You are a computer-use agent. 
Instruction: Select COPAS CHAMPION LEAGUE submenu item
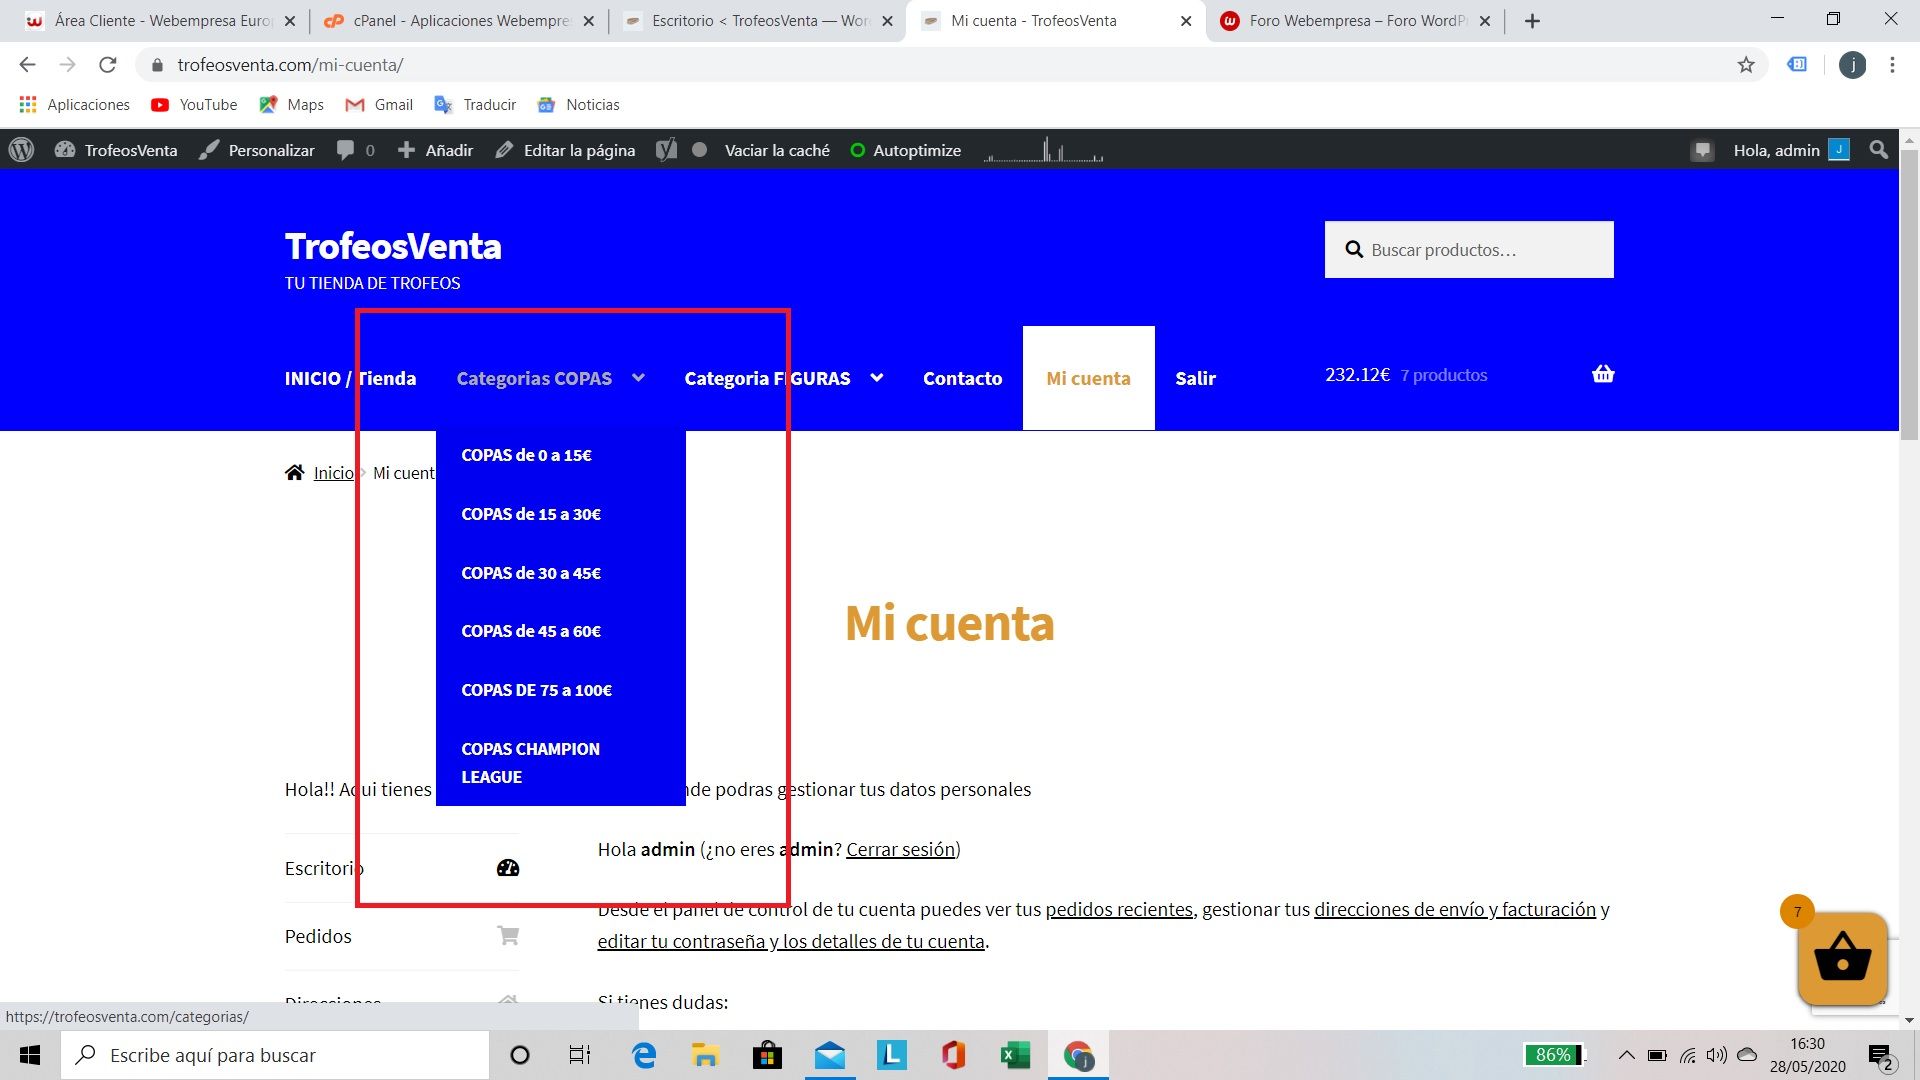pyautogui.click(x=530, y=763)
